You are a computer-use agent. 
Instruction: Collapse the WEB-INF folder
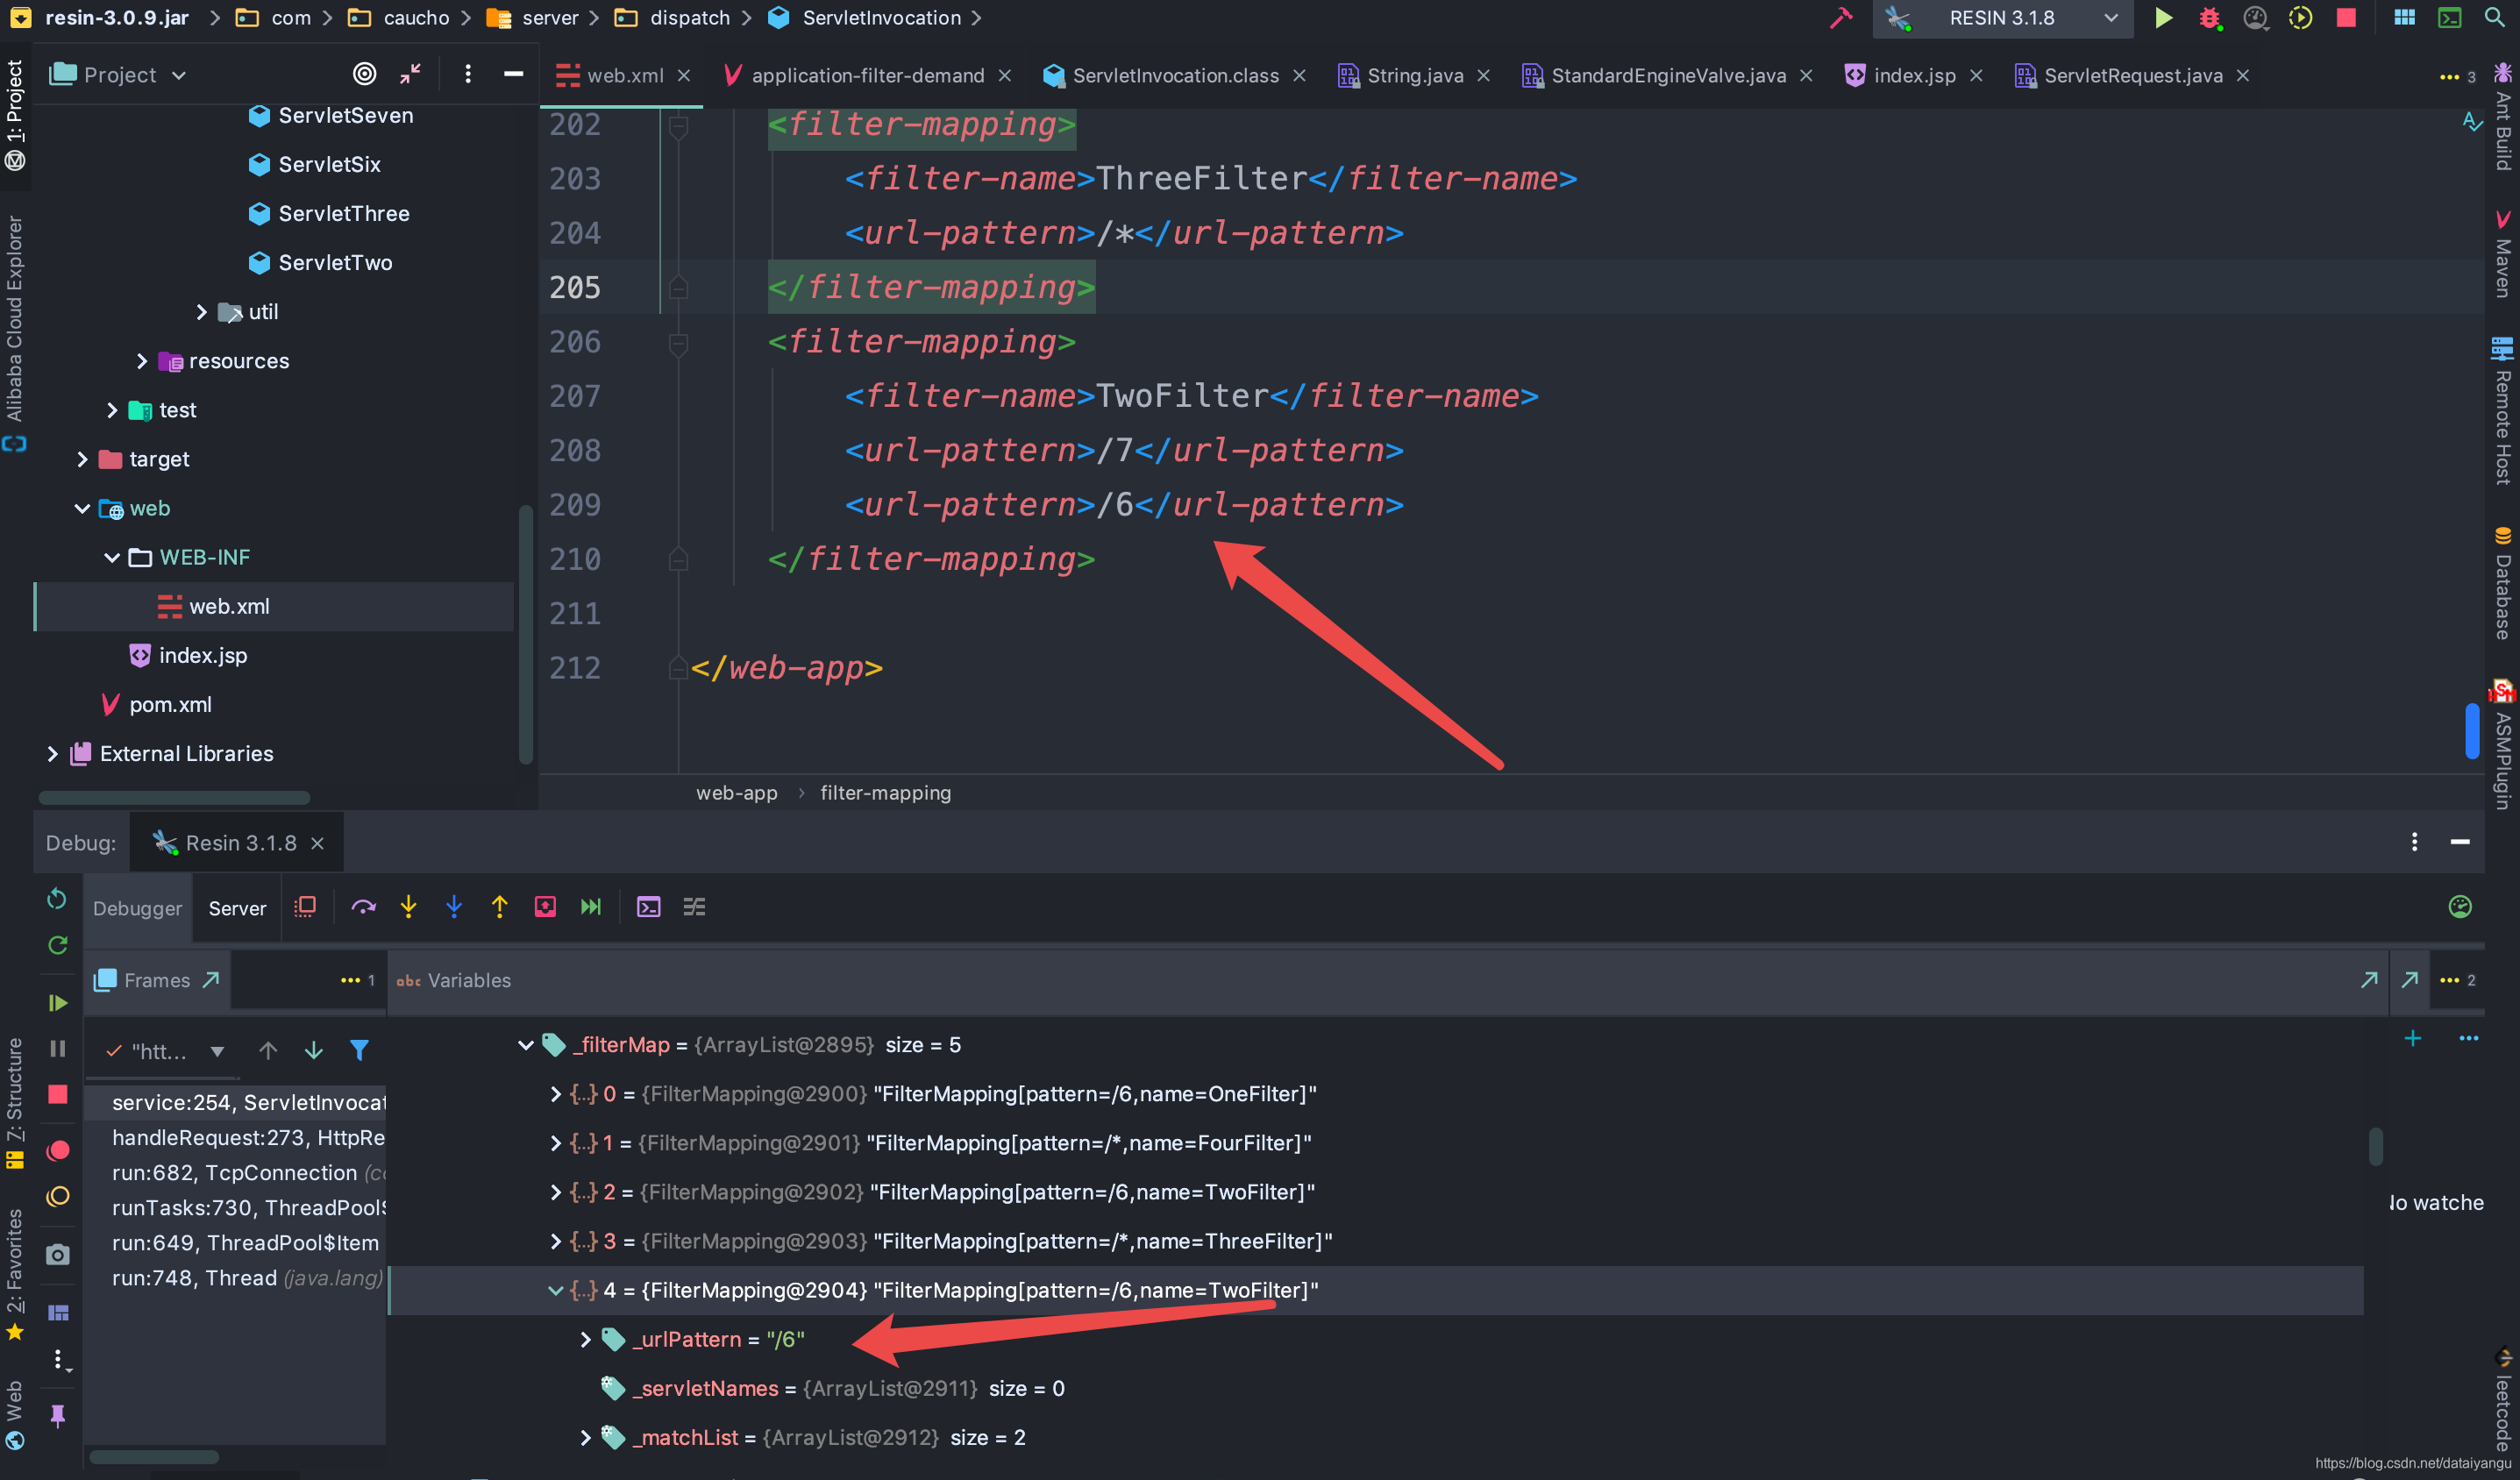coord(111,557)
